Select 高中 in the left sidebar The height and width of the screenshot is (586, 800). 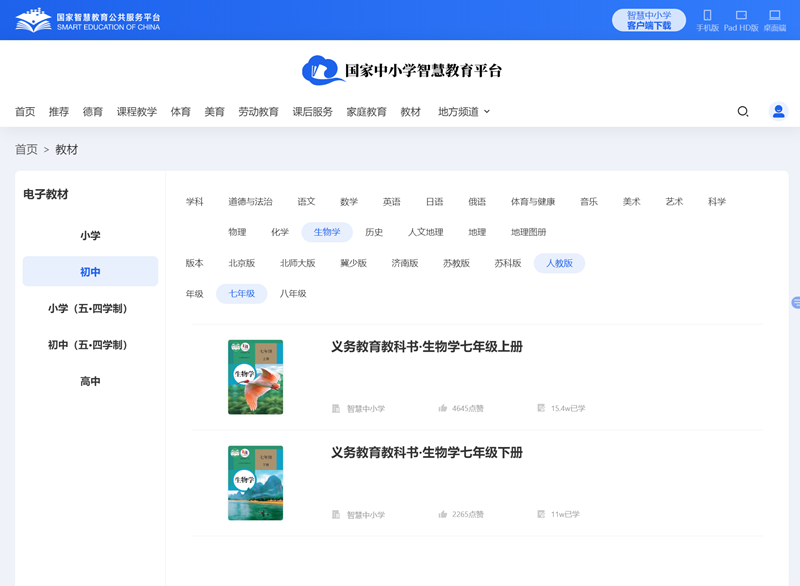[90, 381]
